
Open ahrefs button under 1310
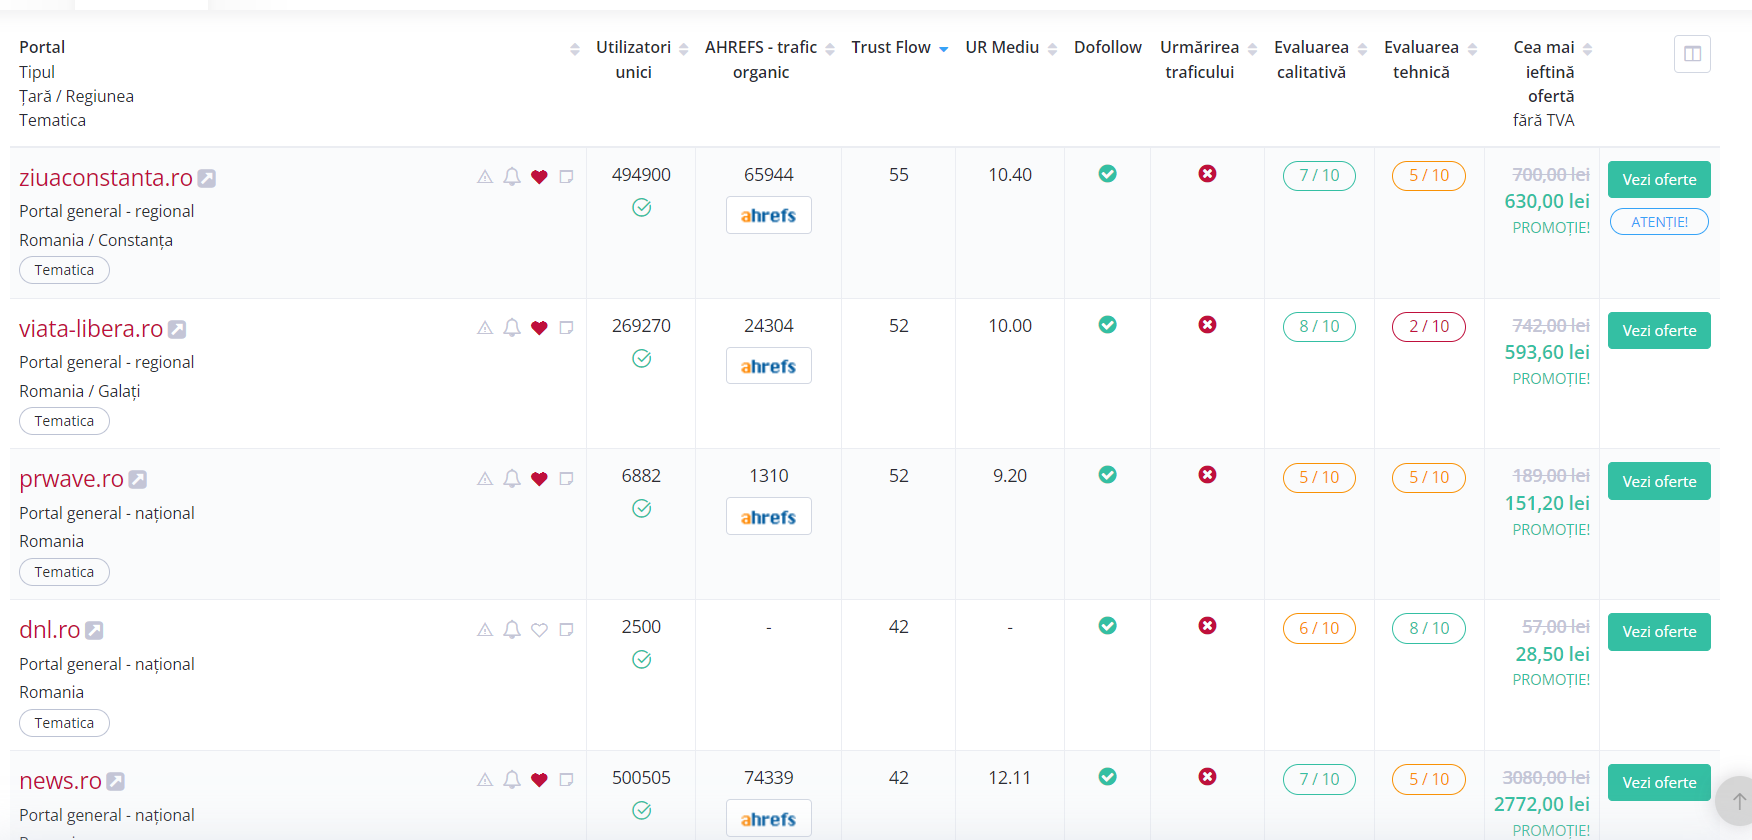click(768, 517)
